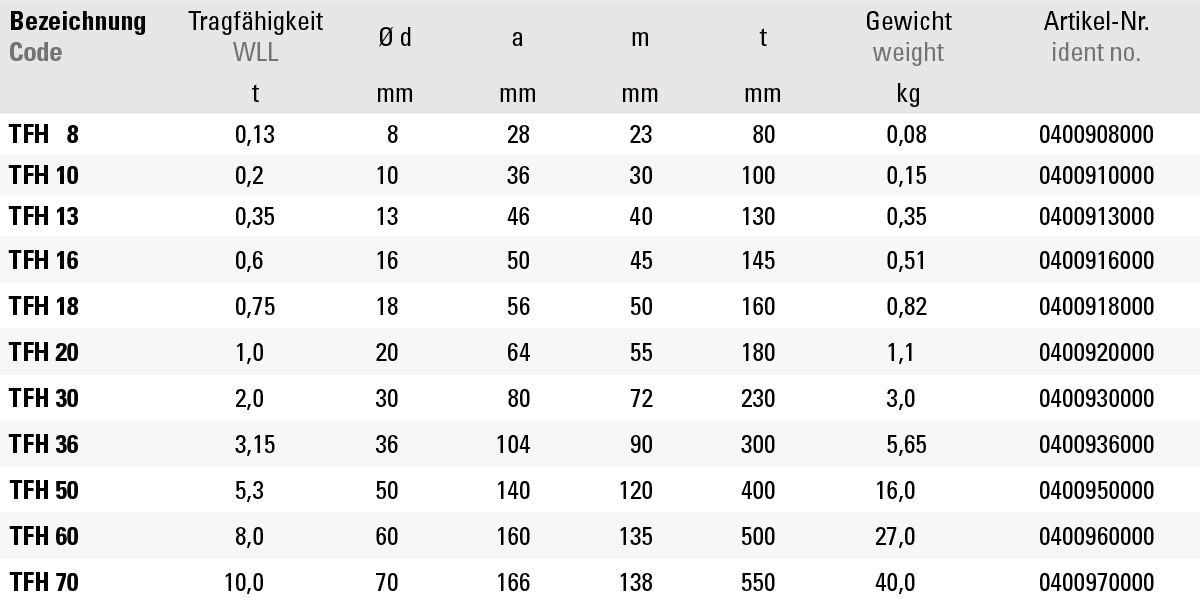1200x605 pixels.
Task: Click article number 0400910000
Action: point(1096,177)
